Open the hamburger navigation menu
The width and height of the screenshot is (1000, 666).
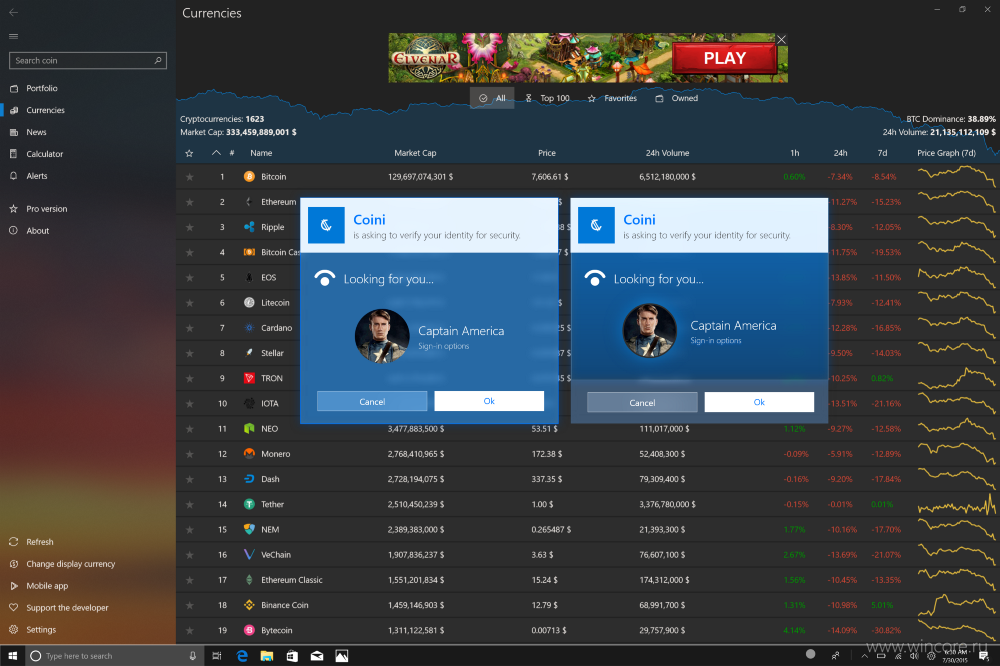coord(13,36)
